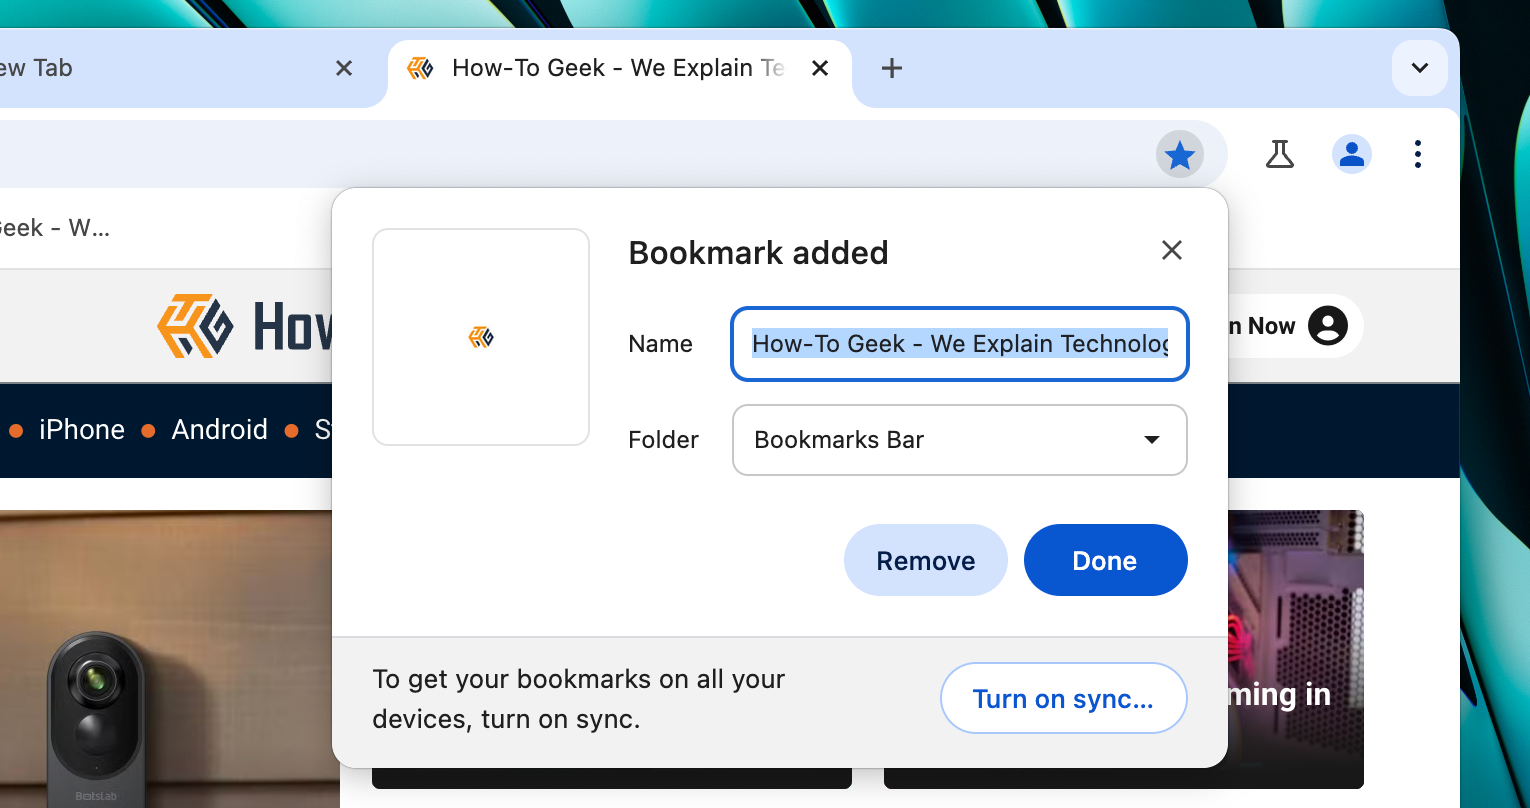
Task: Open Chrome three-dot menu
Action: [1417, 154]
